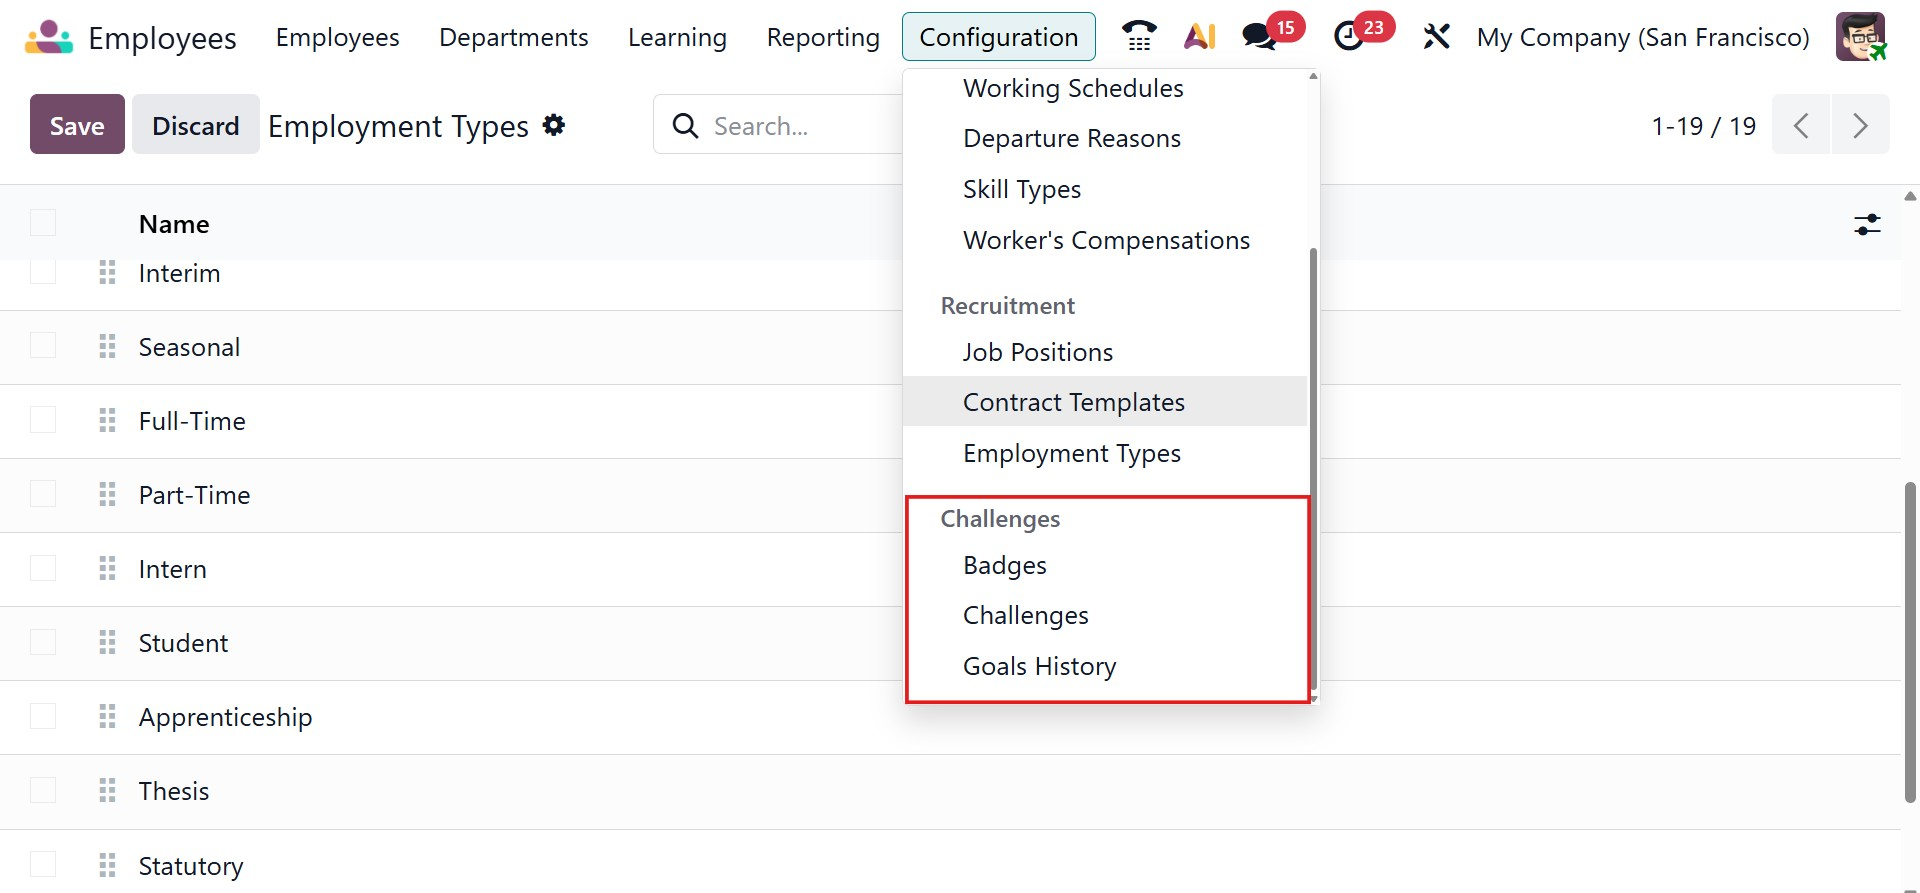Toggle the select-all header checkbox

[43, 223]
